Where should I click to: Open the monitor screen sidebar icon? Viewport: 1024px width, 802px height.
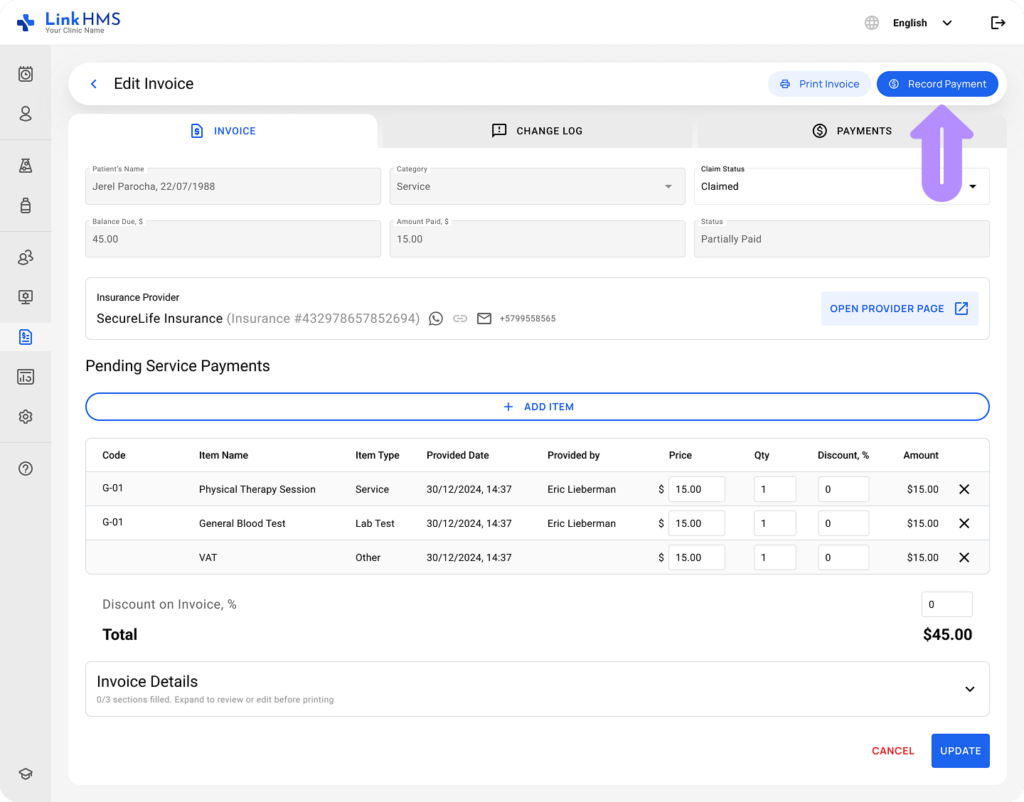pyautogui.click(x=25, y=297)
